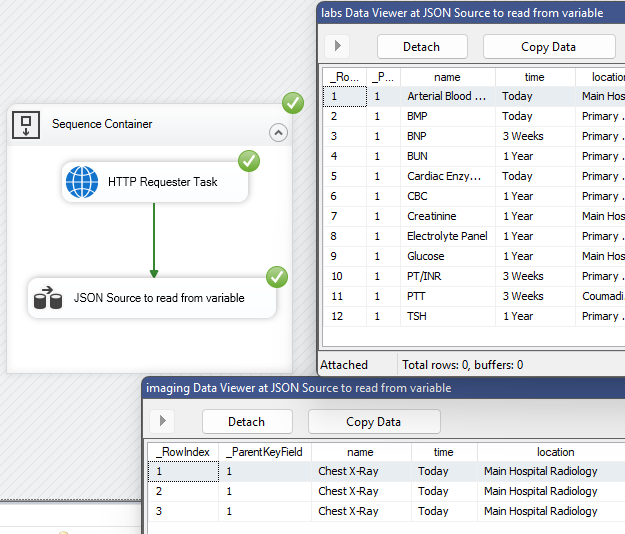Click Copy Data in the labs Data Viewer
The height and width of the screenshot is (534, 625).
pos(549,47)
